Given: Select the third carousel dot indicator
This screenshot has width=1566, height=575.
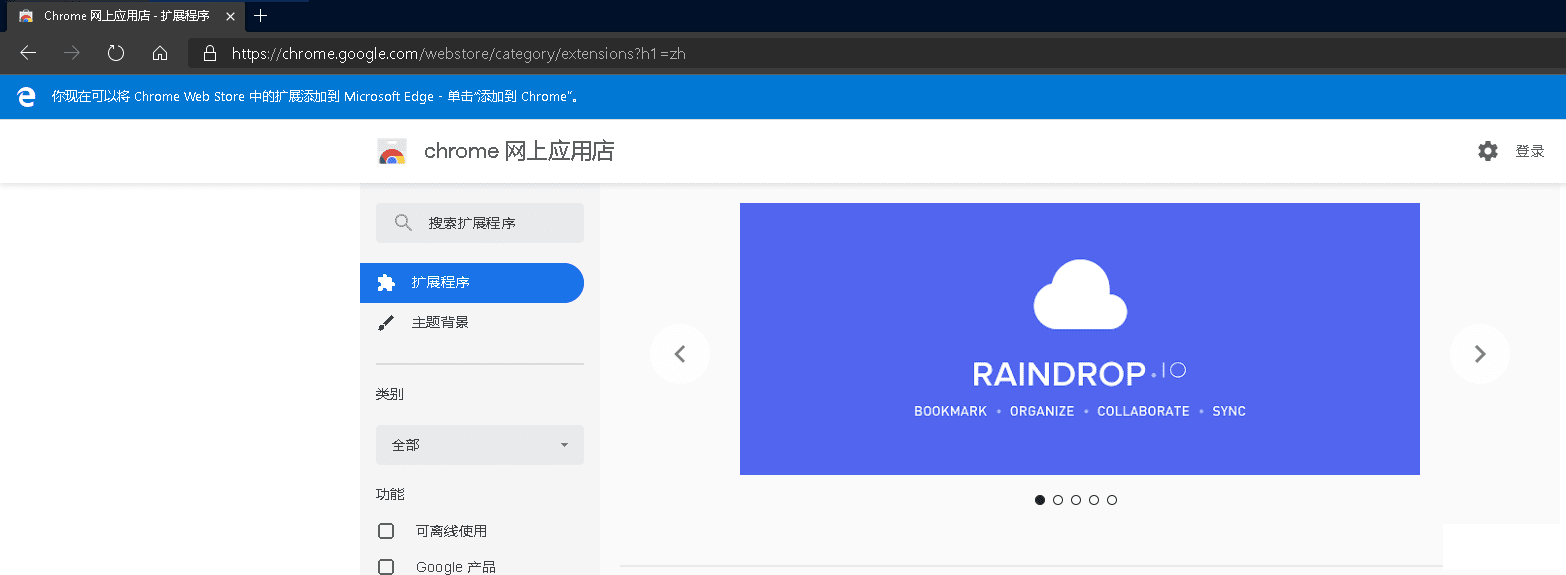Looking at the screenshot, I should pyautogui.click(x=1076, y=500).
